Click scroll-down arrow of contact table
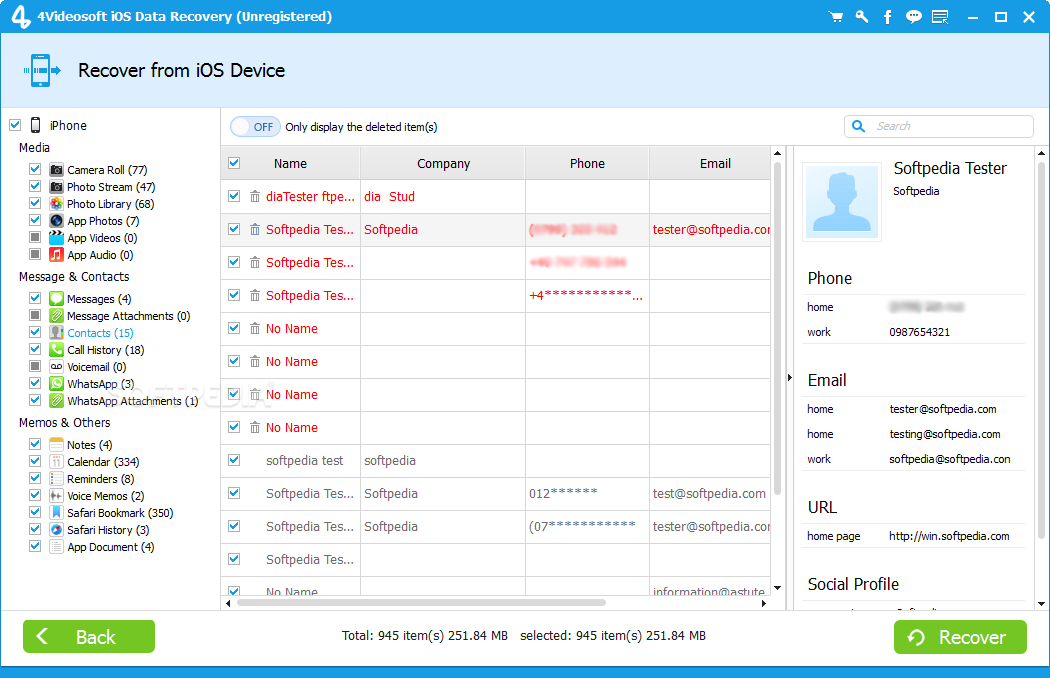The width and height of the screenshot is (1050, 678). (777, 588)
